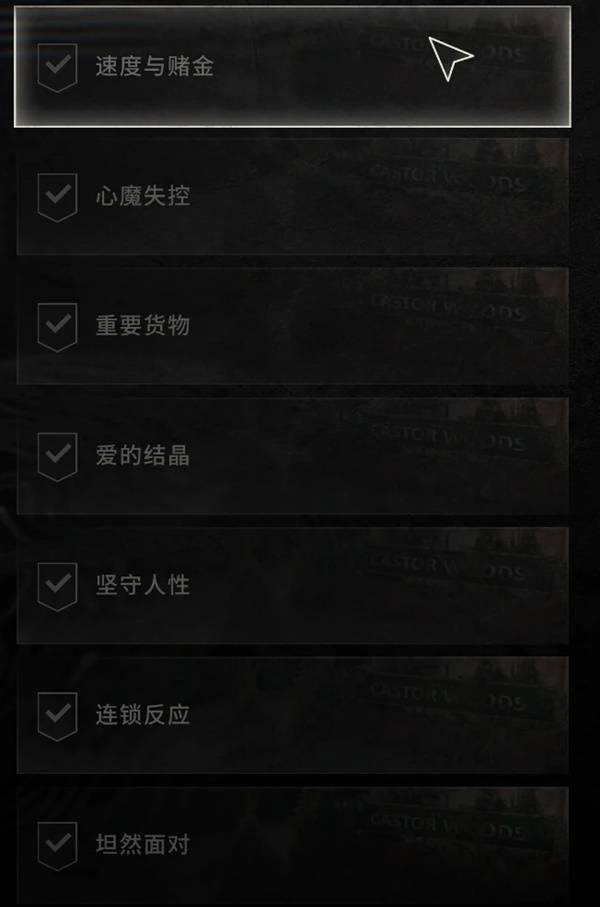Choose the 爱的结晶 quest label
Screen dimensions: 600x907
[x=143, y=455]
